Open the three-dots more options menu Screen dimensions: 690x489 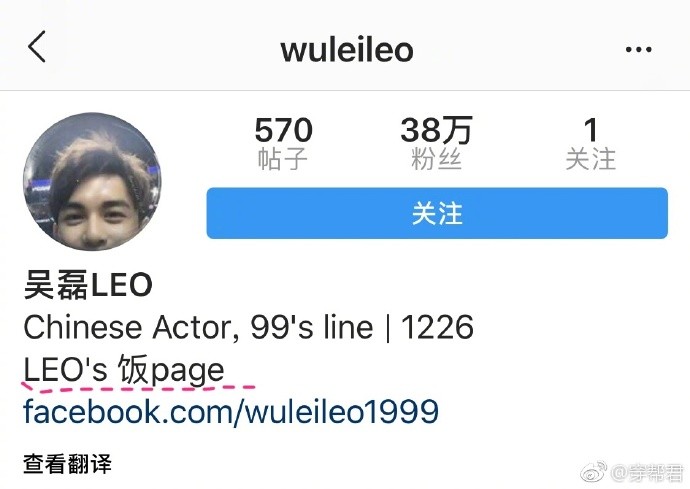[x=639, y=49]
